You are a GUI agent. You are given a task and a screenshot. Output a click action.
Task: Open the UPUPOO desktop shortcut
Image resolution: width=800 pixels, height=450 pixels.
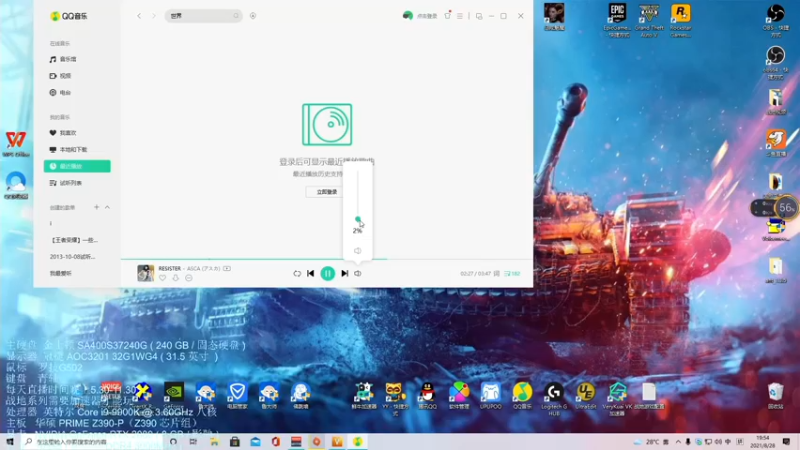click(490, 395)
